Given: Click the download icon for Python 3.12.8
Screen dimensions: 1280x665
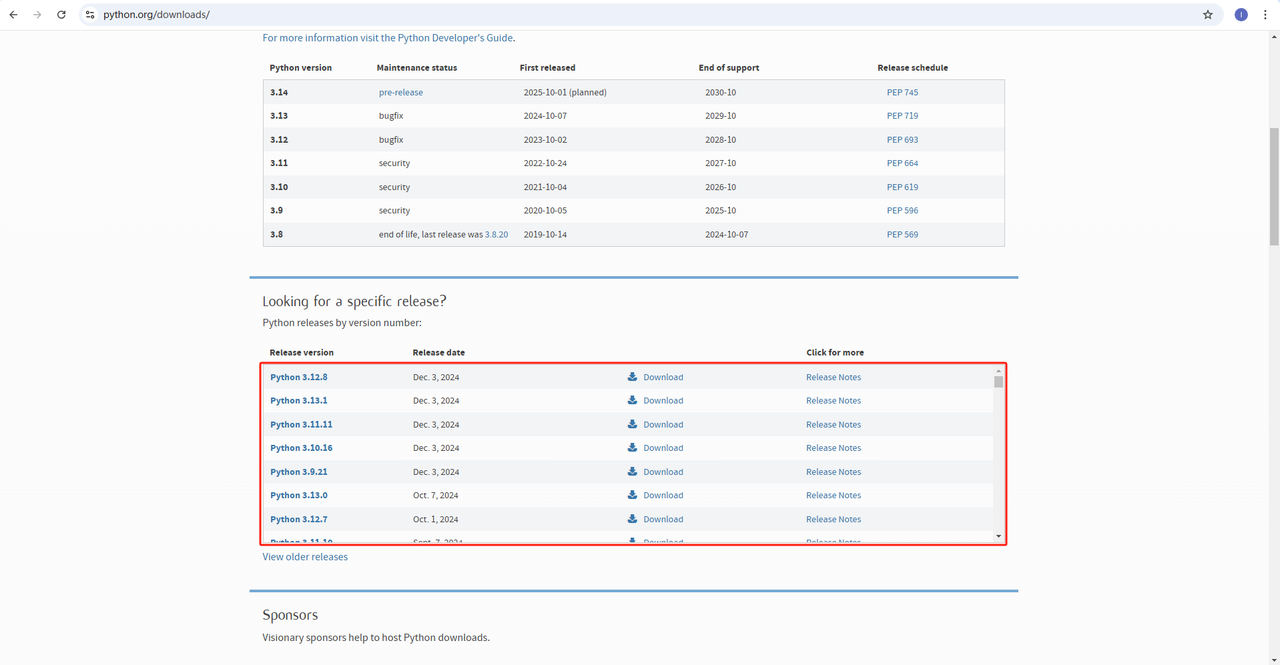Looking at the screenshot, I should [x=632, y=377].
